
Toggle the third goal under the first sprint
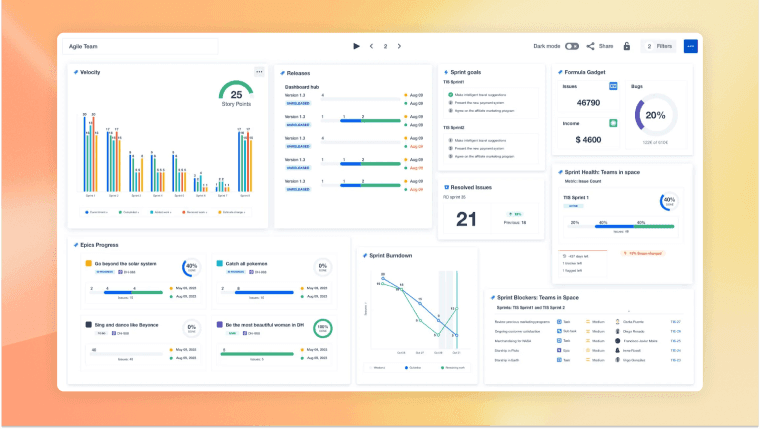pos(450,111)
